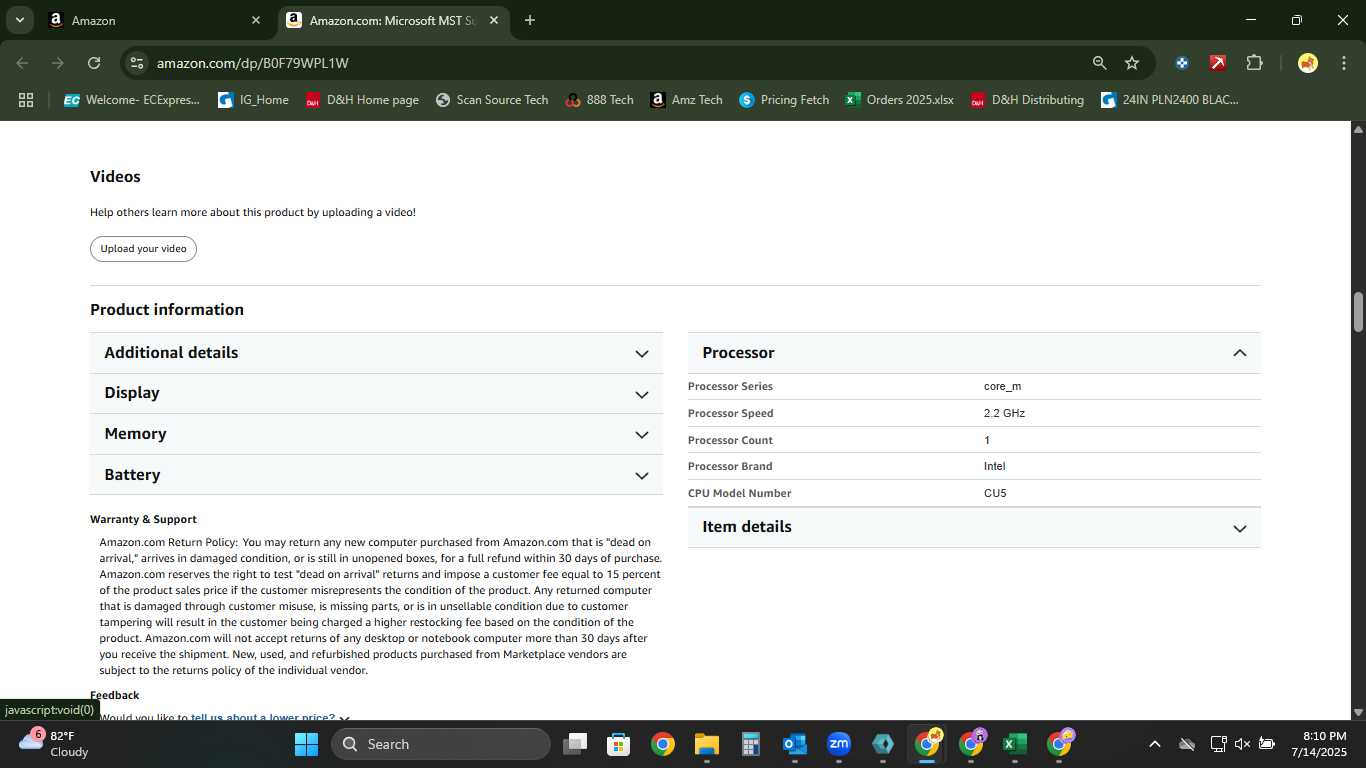Image resolution: width=1366 pixels, height=768 pixels.
Task: Open File Explorer from the taskbar
Action: pyautogui.click(x=707, y=744)
